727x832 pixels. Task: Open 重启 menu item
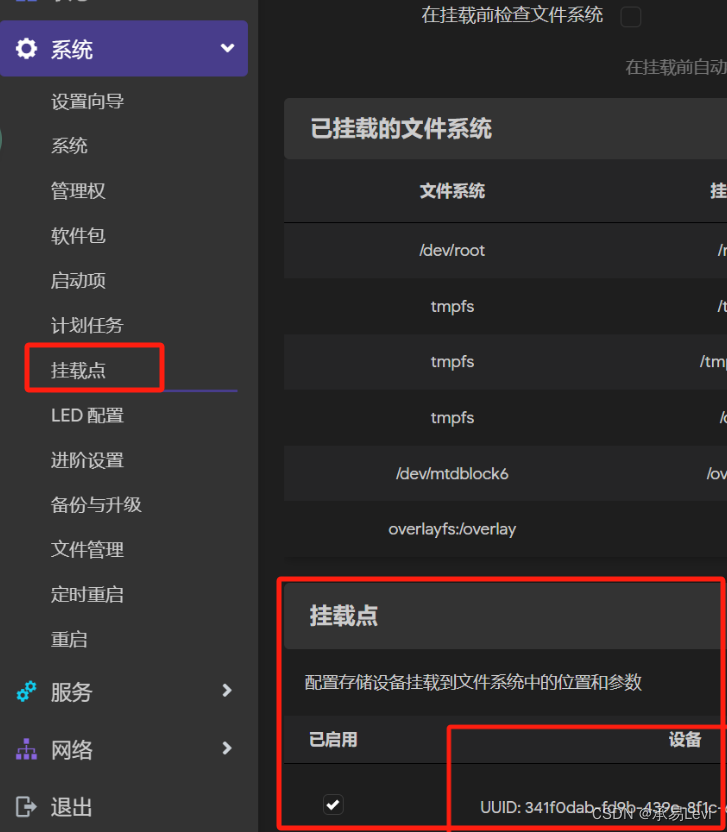69,639
